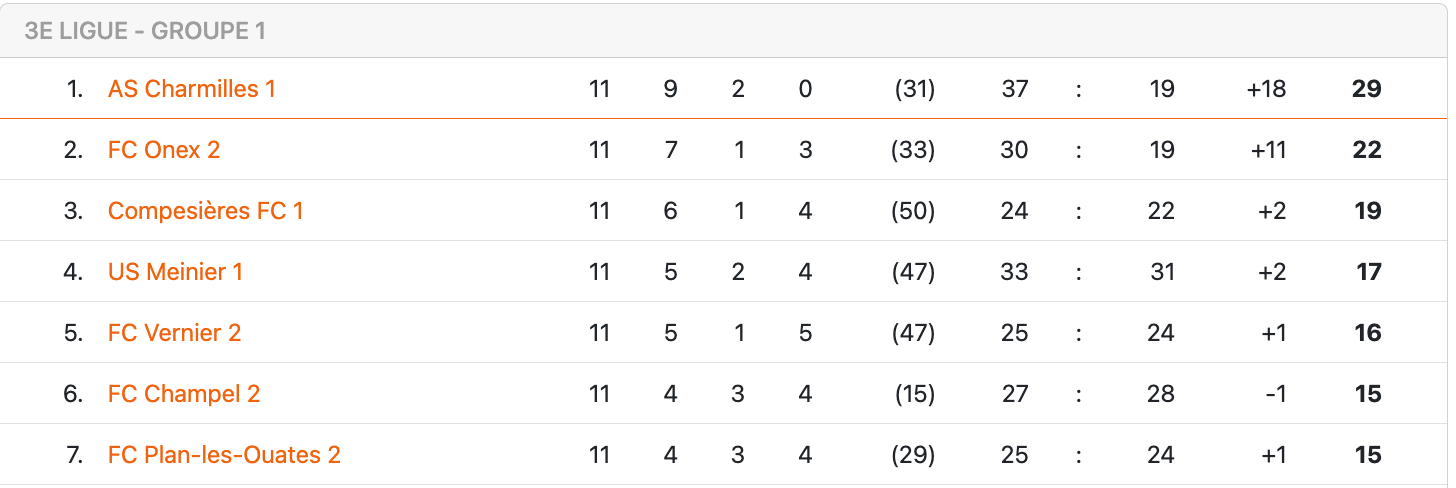
Task: Click FC Onex 2's 22 points total
Action: click(x=1366, y=150)
